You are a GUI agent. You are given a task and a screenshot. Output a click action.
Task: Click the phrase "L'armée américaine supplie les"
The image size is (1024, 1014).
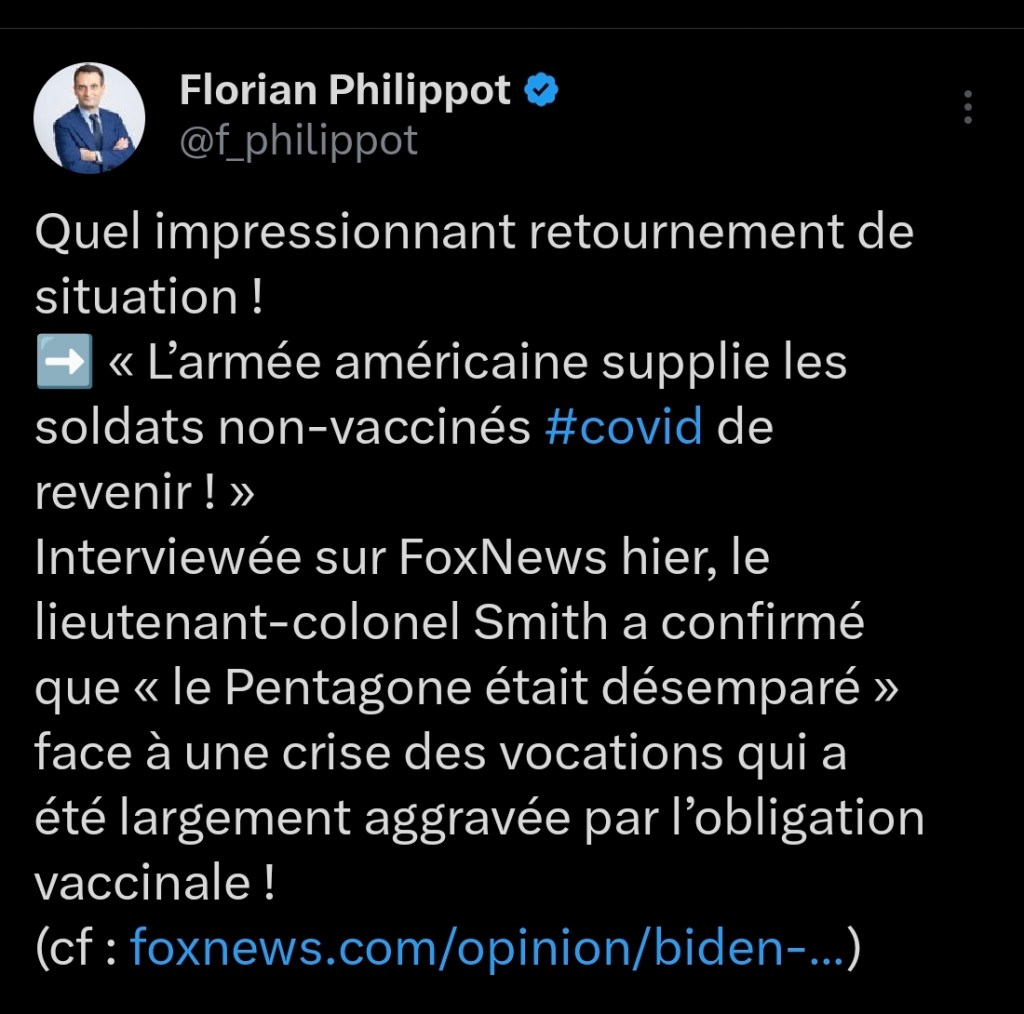[497, 363]
